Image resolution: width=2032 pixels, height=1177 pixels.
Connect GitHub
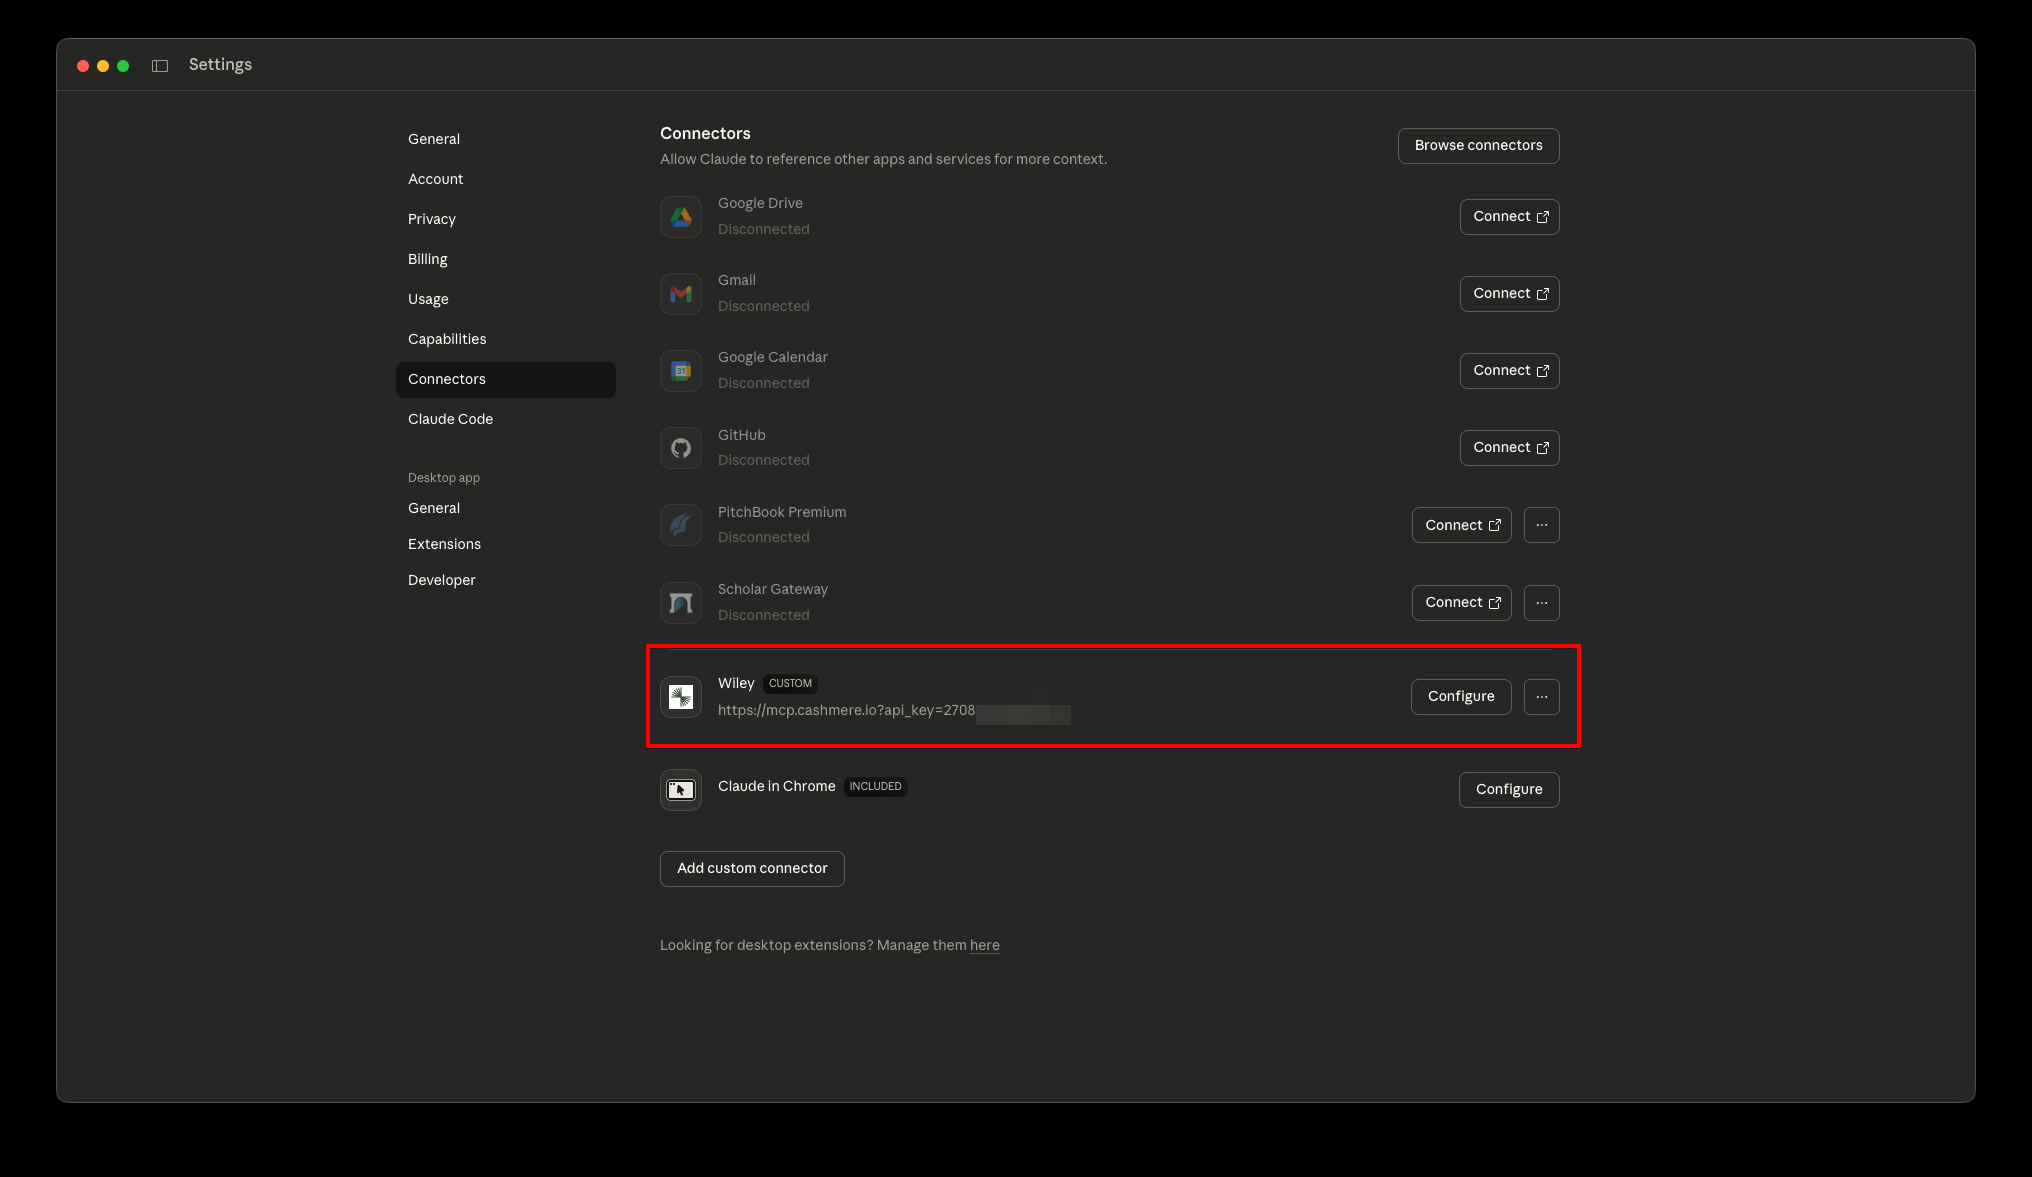tap(1510, 448)
